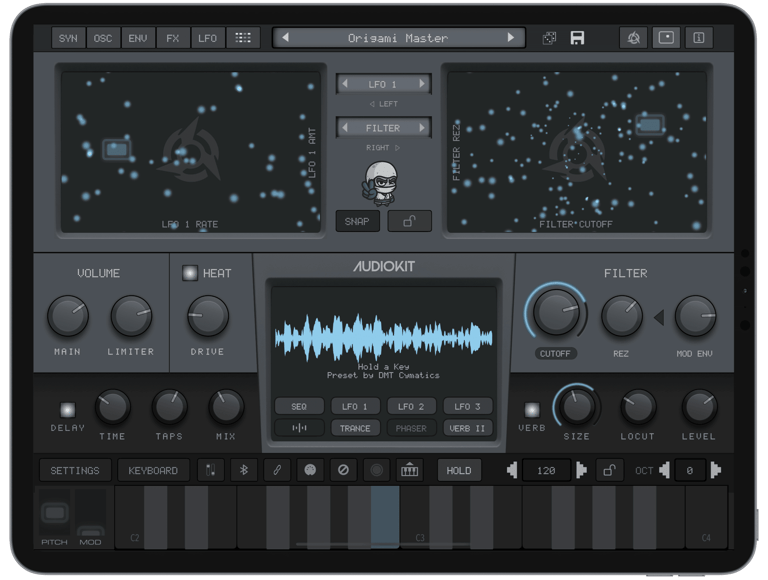Open the XY pad view icon
This screenshot has height=580, width=768.
pyautogui.click(x=666, y=38)
